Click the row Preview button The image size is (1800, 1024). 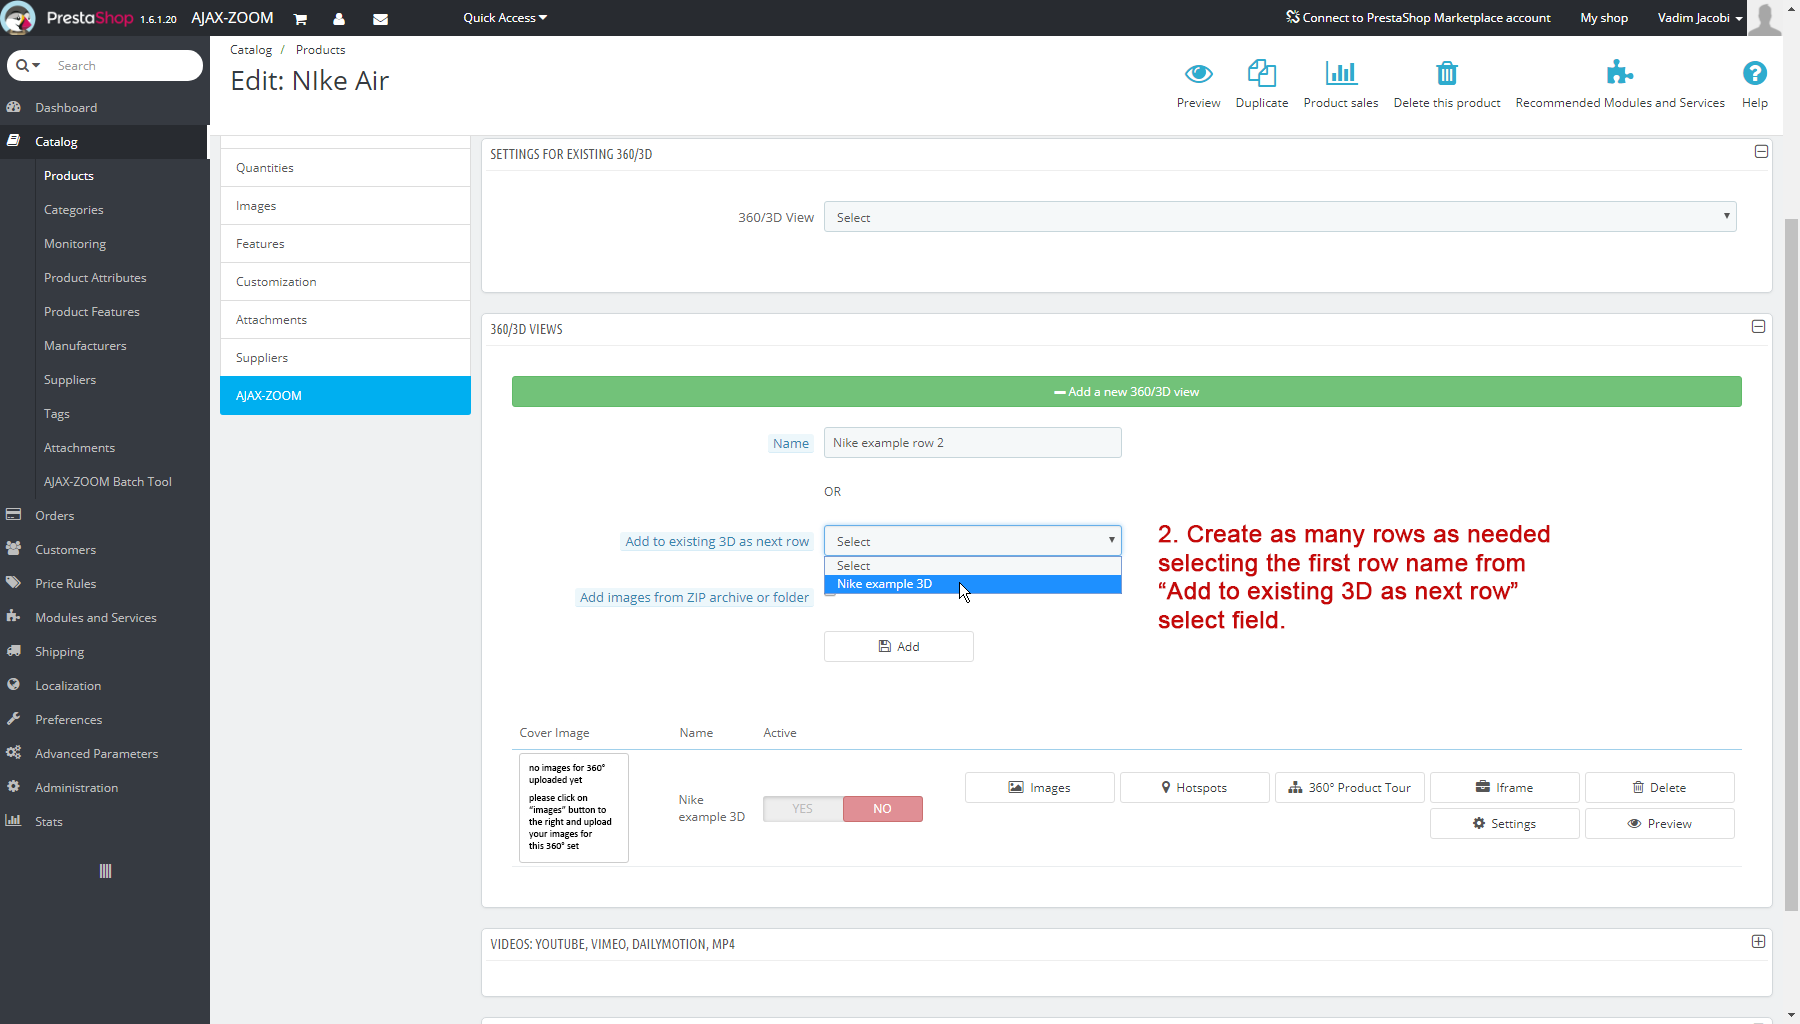tap(1660, 824)
